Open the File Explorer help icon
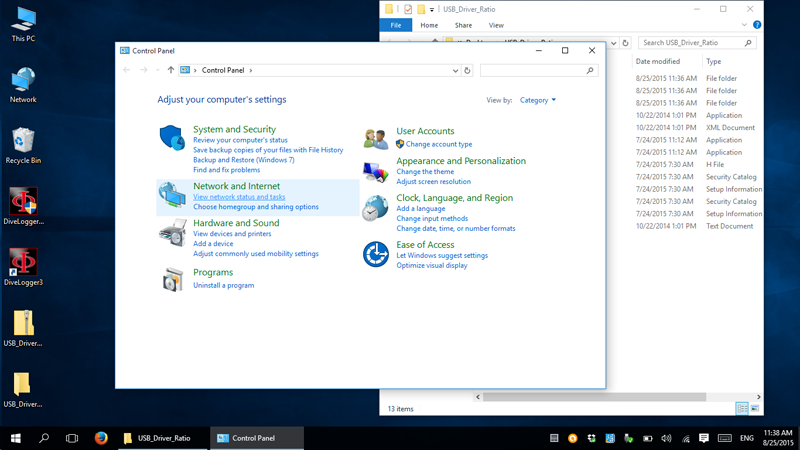This screenshot has height=450, width=800. [757, 24]
